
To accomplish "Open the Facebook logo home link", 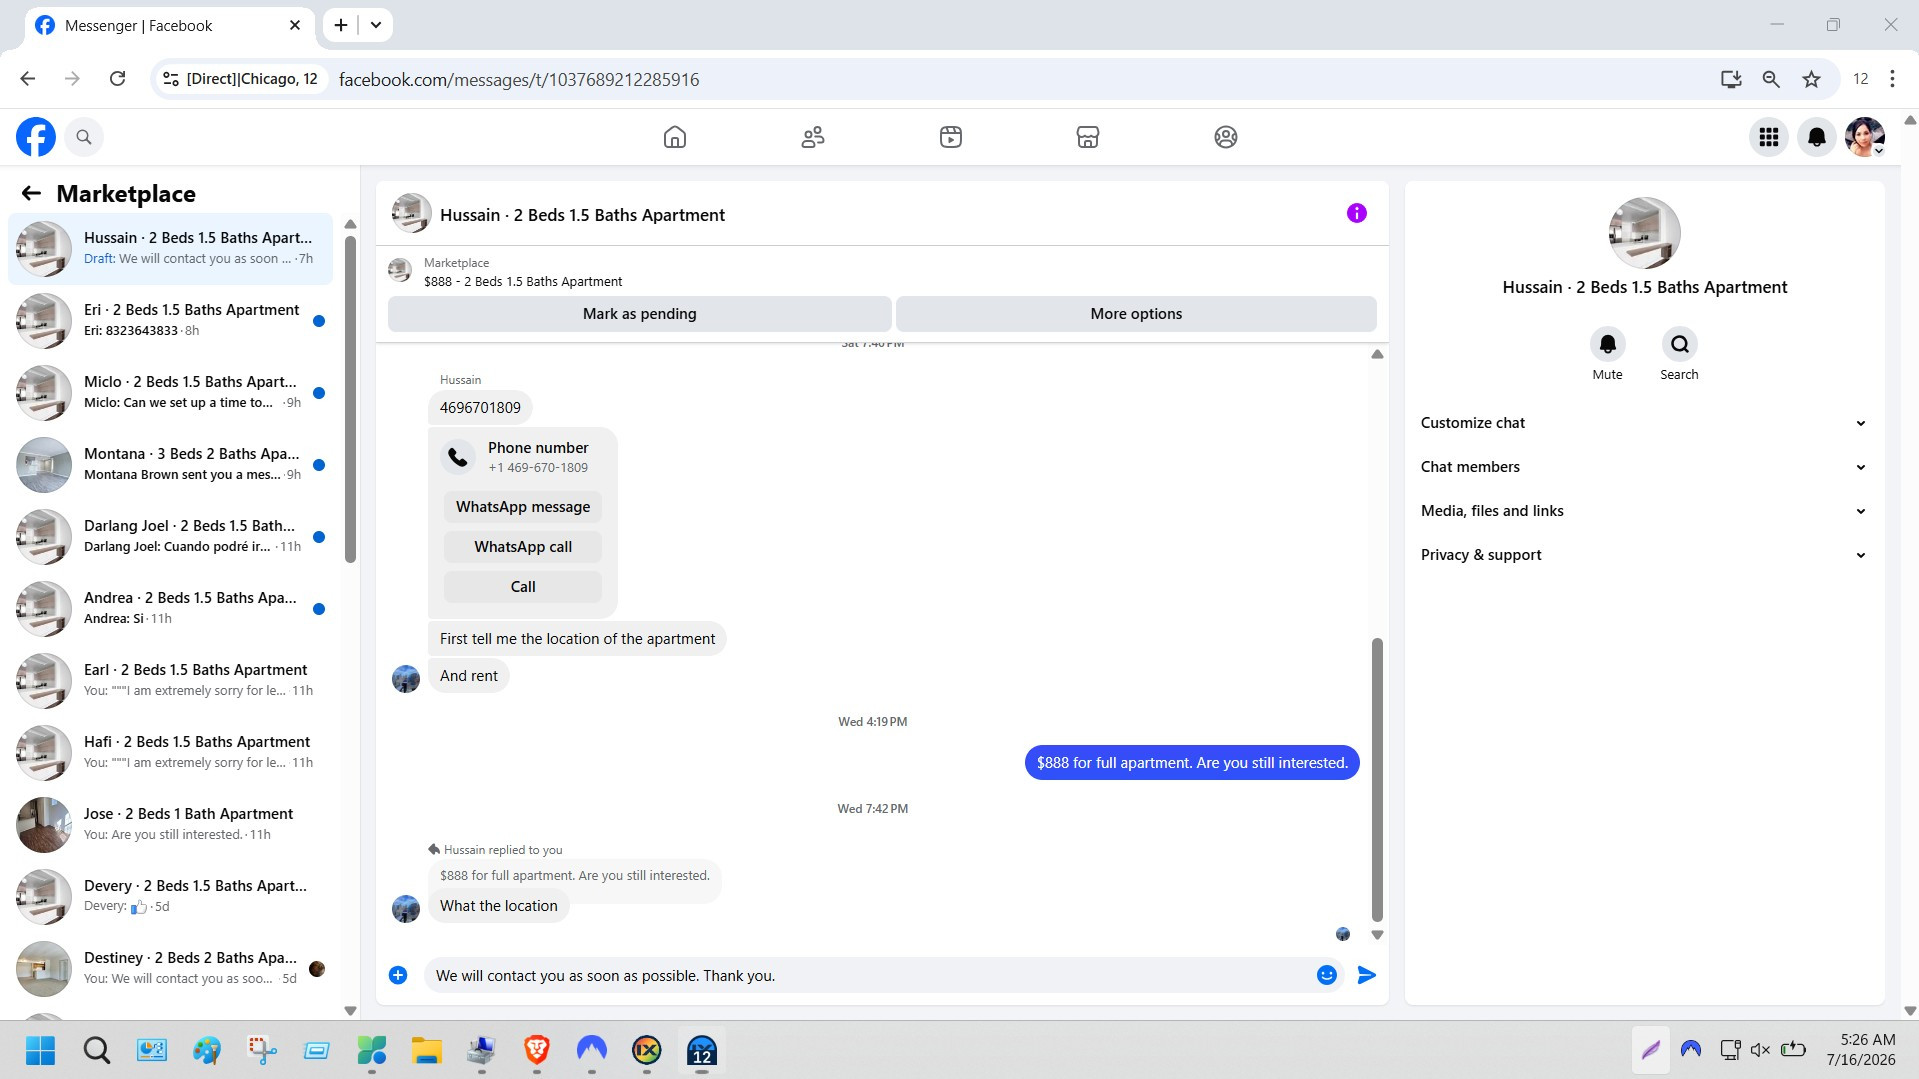I will tap(36, 137).
